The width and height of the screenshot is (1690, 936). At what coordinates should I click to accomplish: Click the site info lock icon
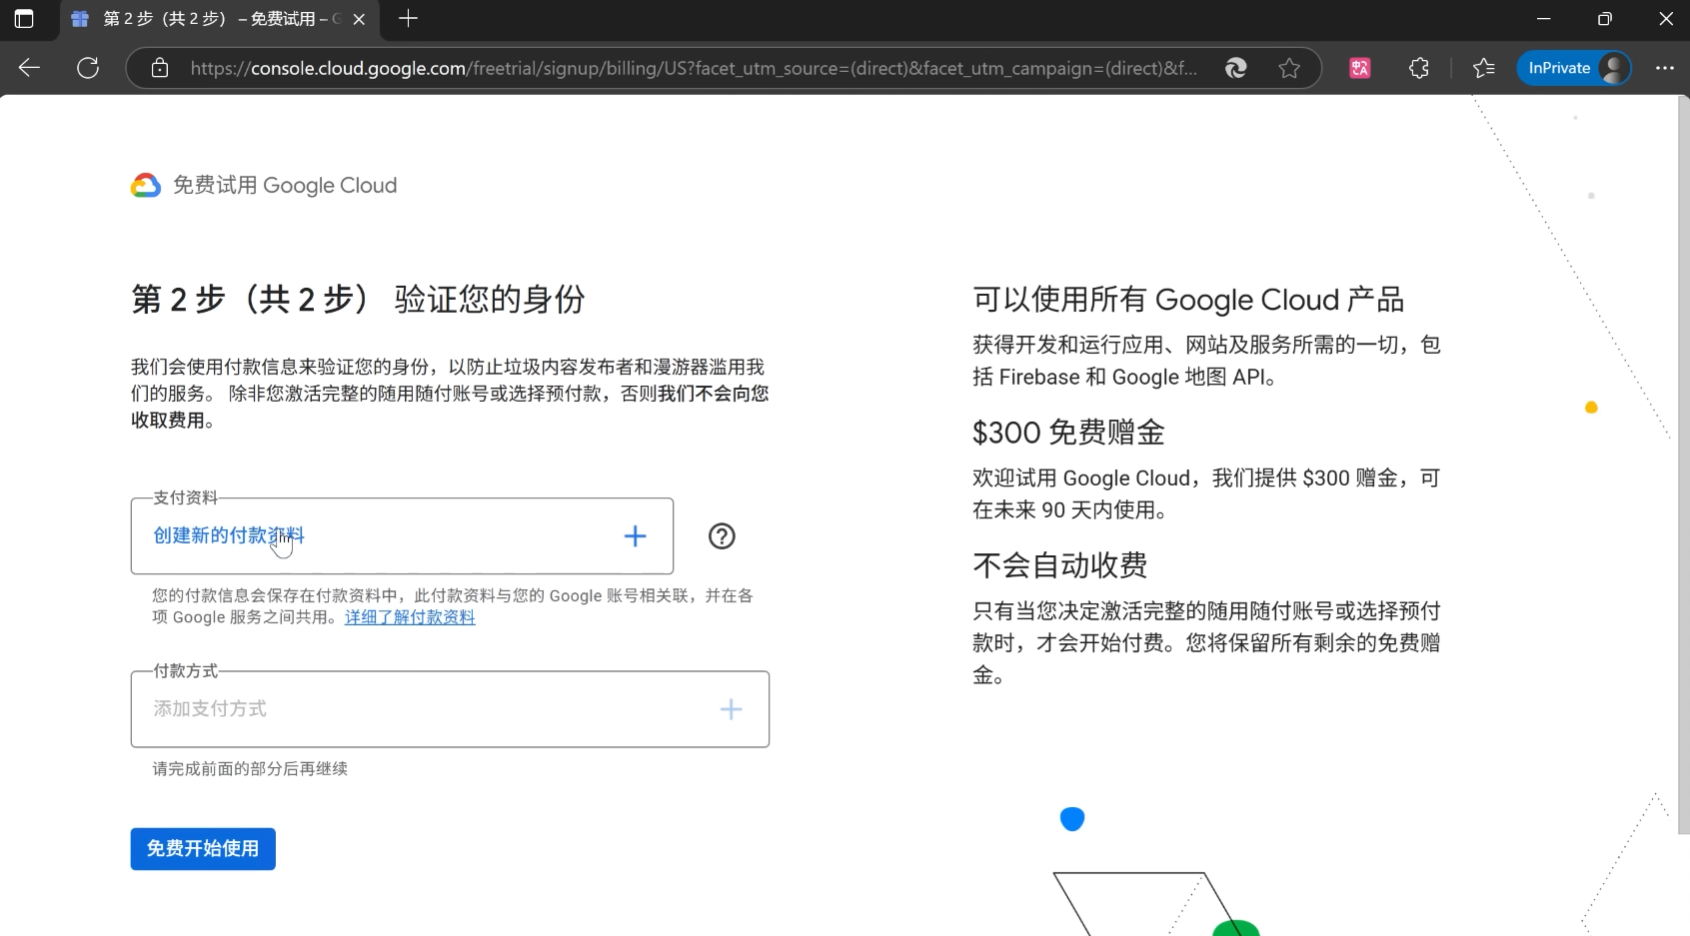[x=160, y=68]
